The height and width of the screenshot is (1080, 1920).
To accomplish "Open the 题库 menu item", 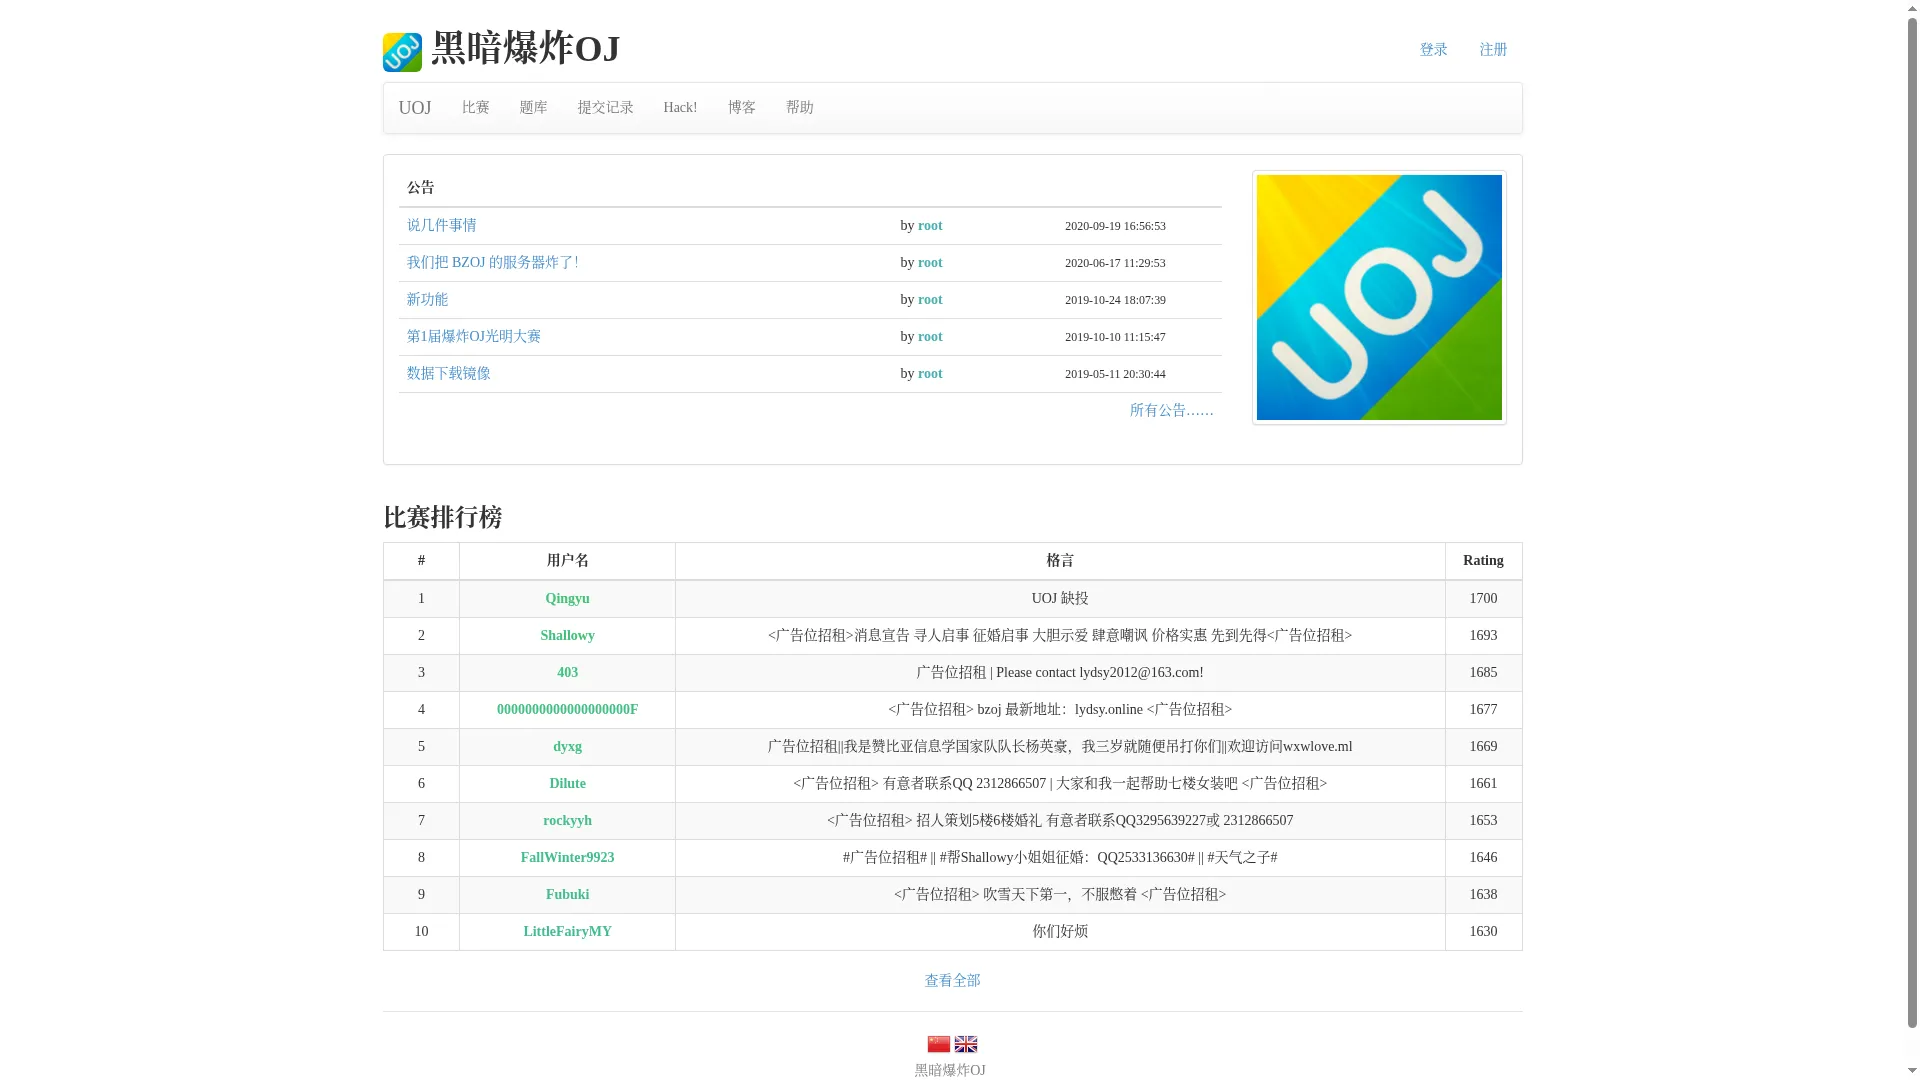I will click(533, 108).
